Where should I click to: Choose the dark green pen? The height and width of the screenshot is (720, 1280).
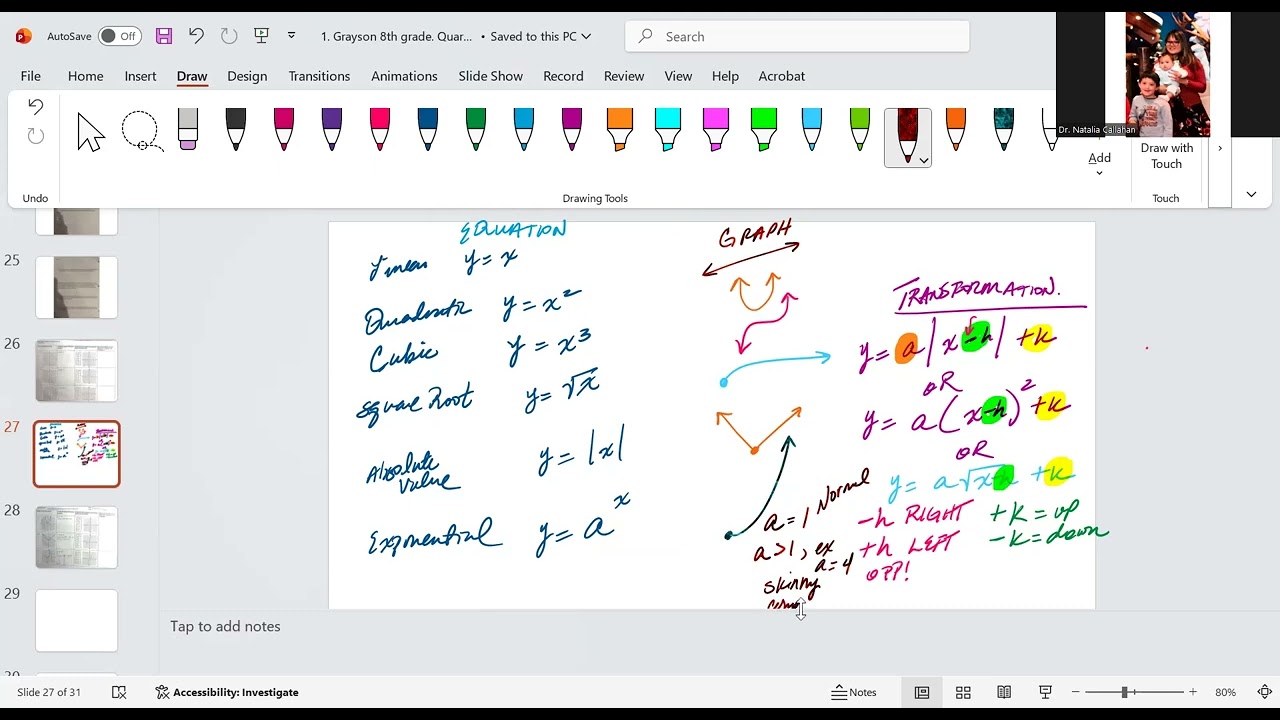[476, 130]
